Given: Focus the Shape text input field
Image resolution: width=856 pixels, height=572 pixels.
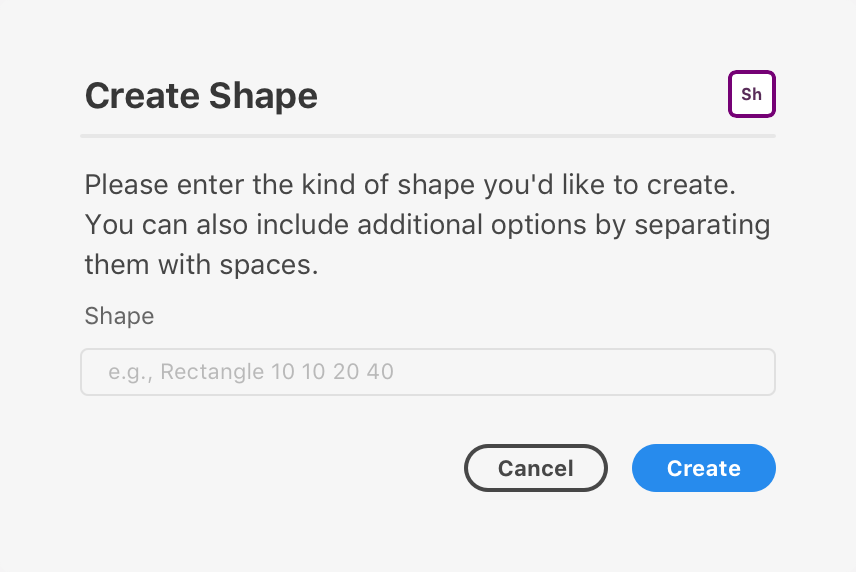Looking at the screenshot, I should (428, 372).
